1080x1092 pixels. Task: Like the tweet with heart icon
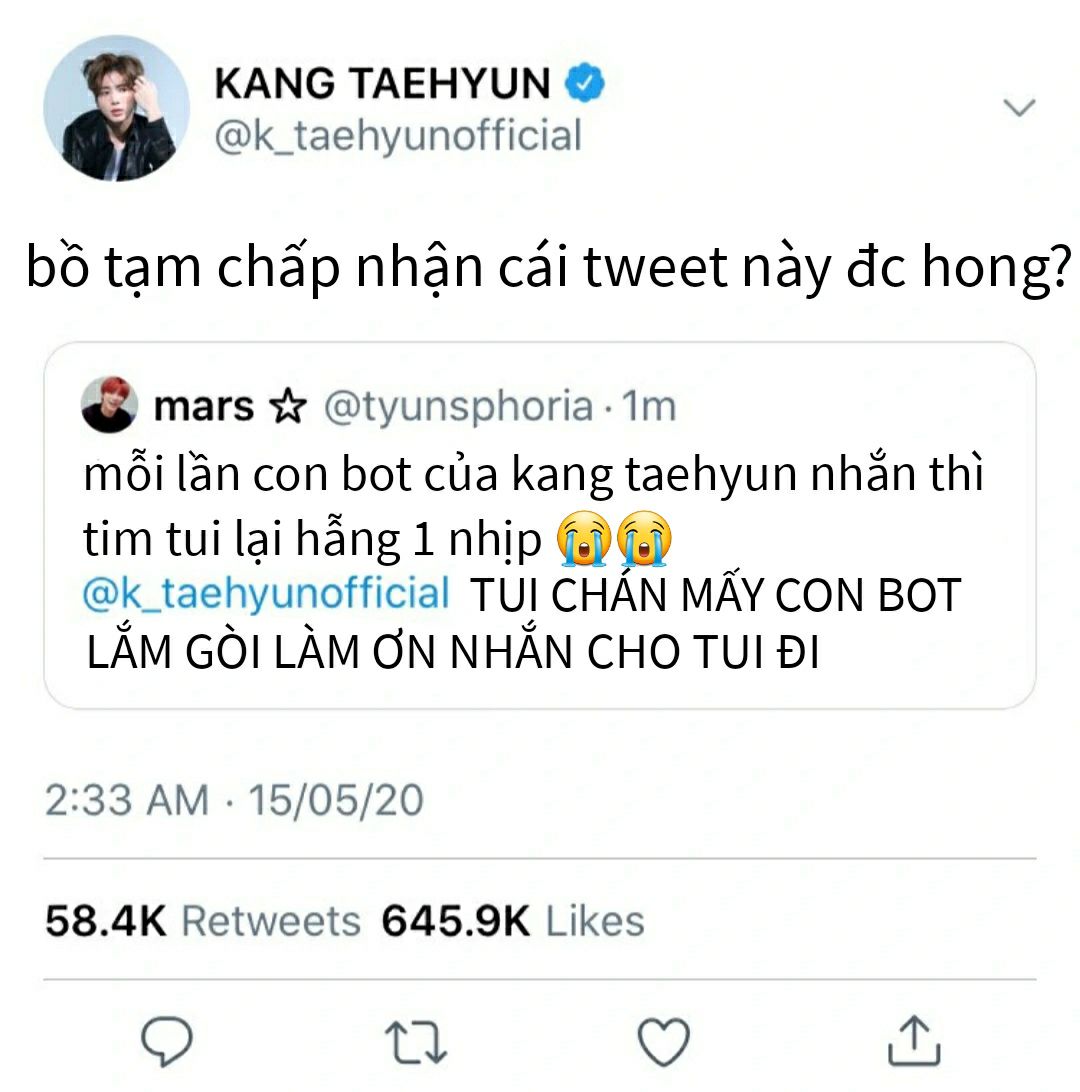coord(664,1042)
